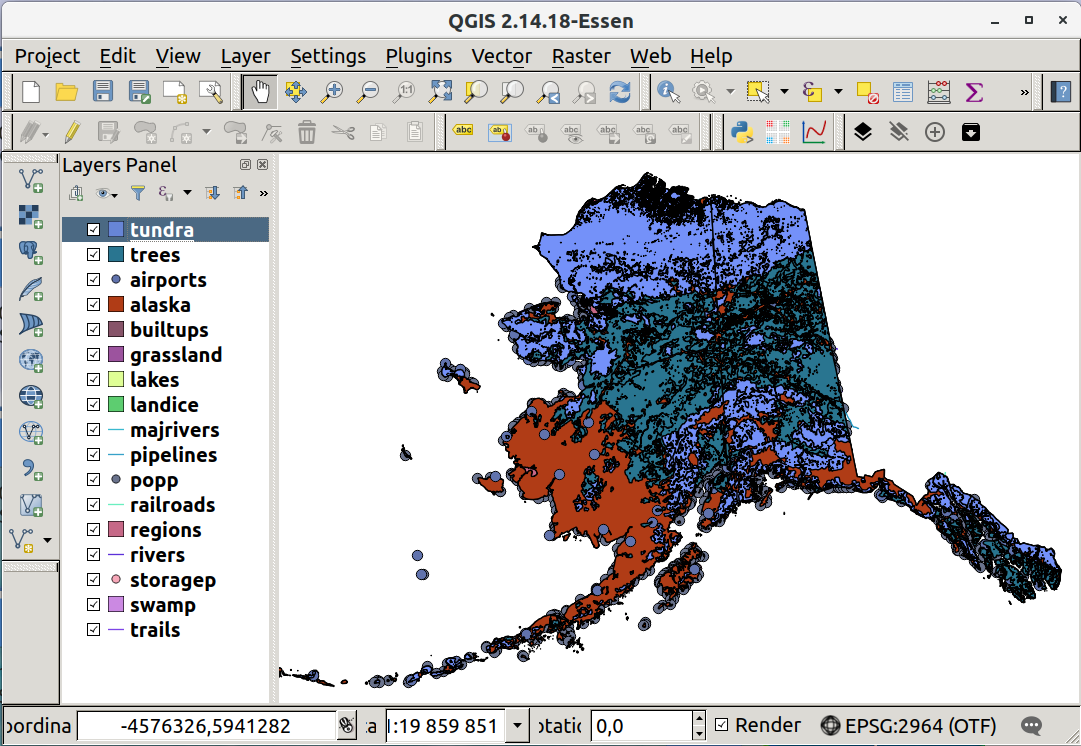Select the Zoom Out magnifier tool
The width and height of the screenshot is (1081, 746).
click(367, 92)
